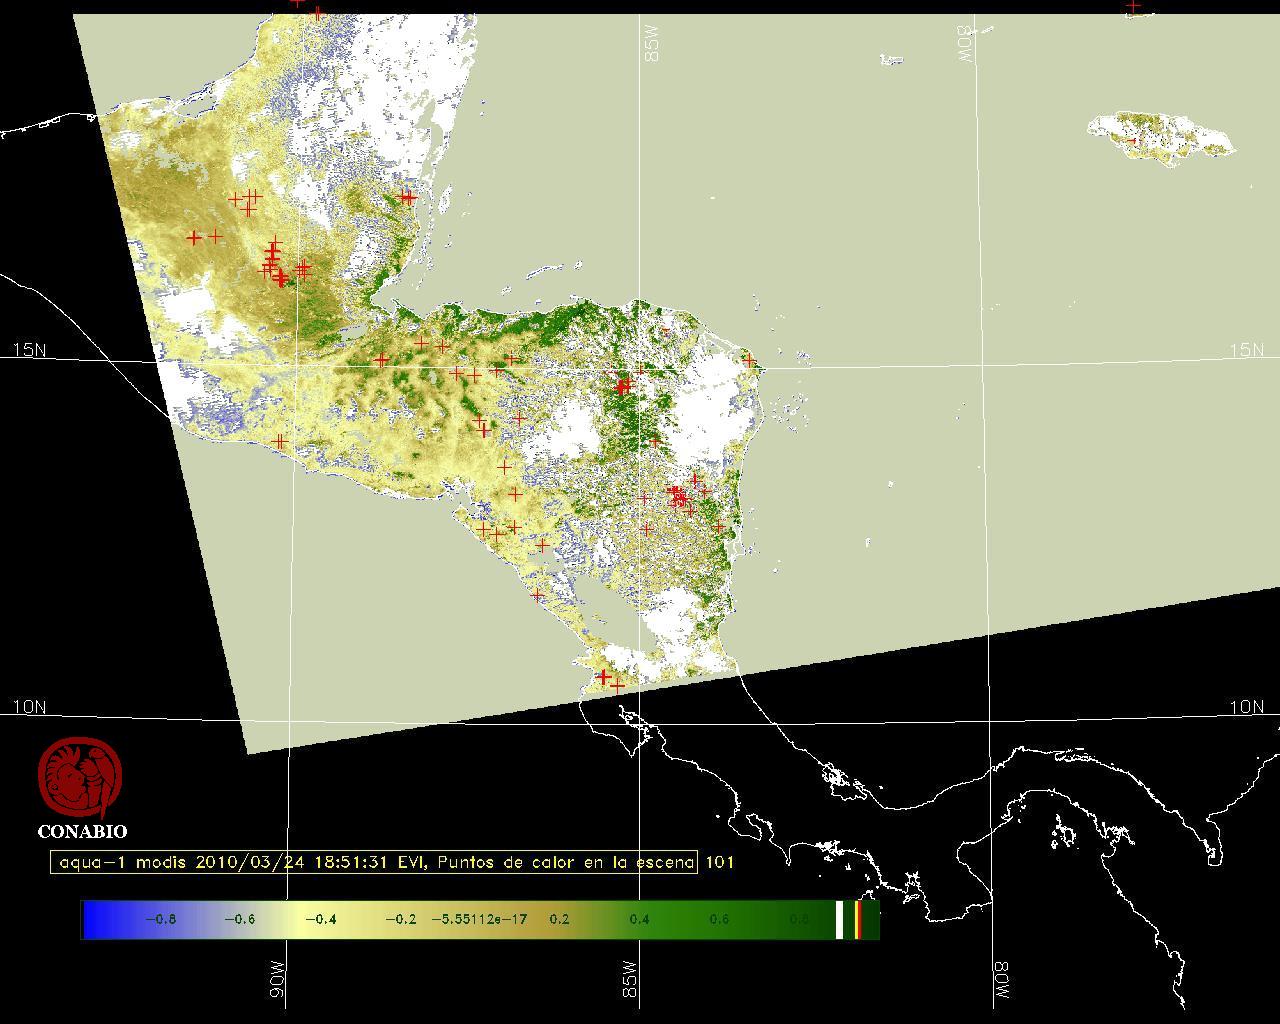Click the red cross at top-right image edge
The width and height of the screenshot is (1280, 1024).
[x=1133, y=7]
